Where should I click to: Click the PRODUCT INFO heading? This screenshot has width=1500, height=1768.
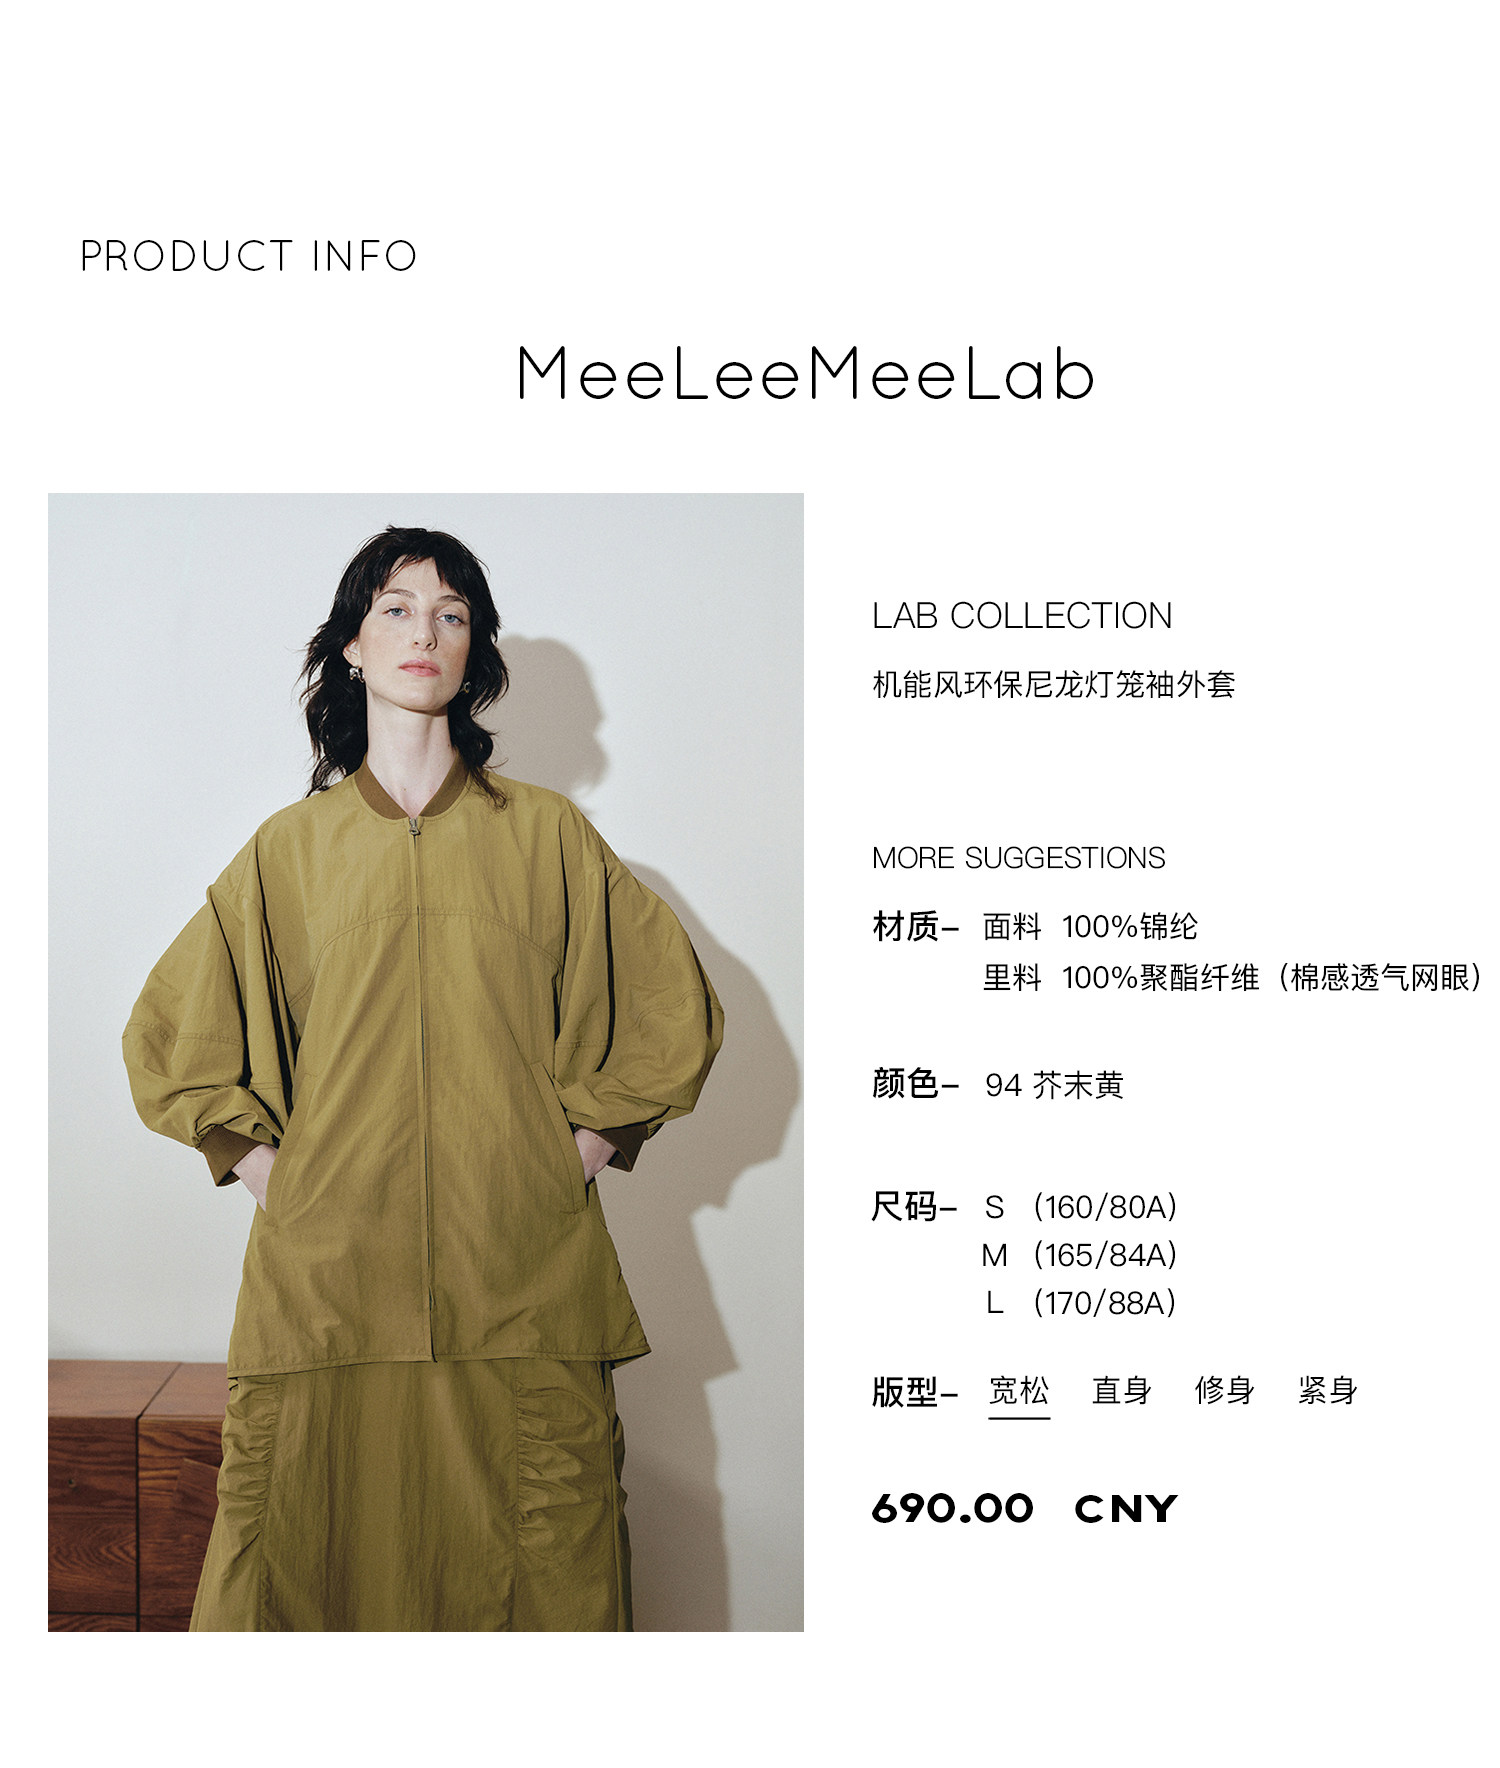[248, 256]
